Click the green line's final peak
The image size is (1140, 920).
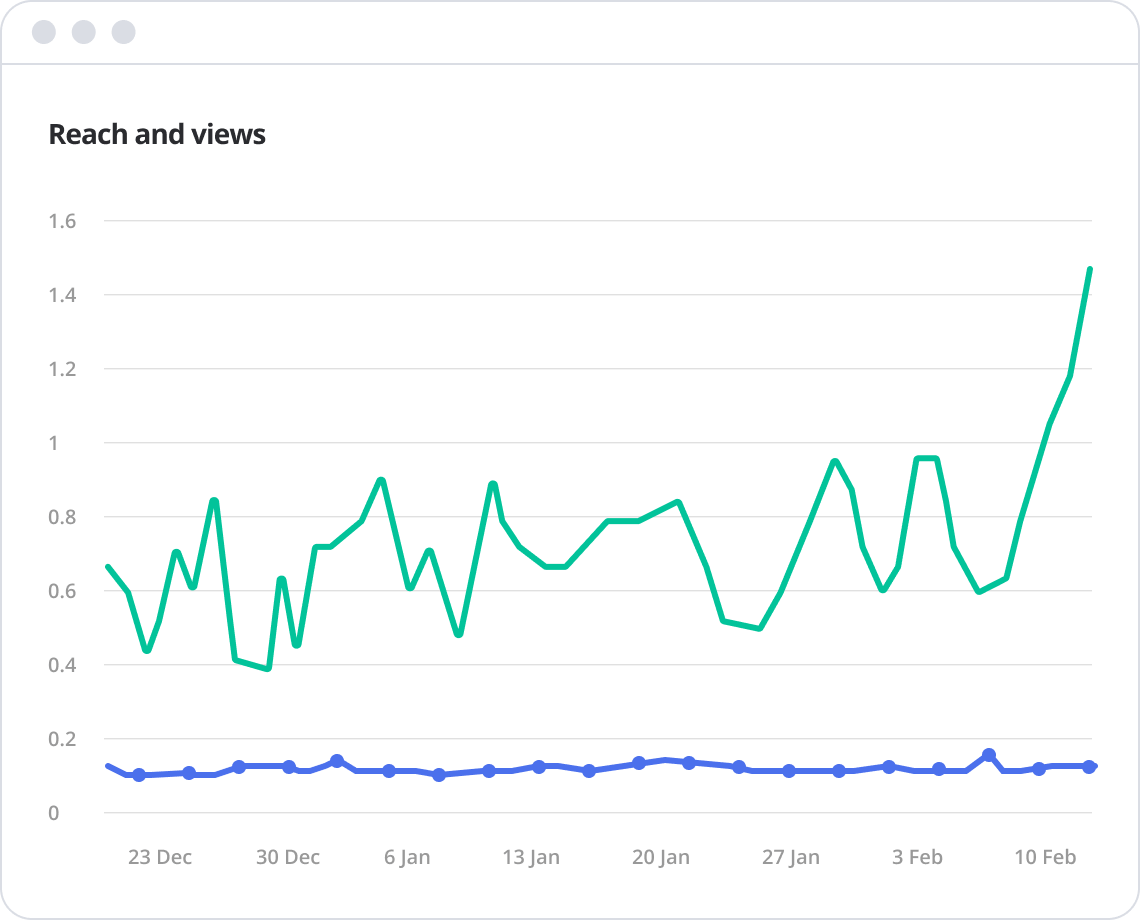point(1090,269)
